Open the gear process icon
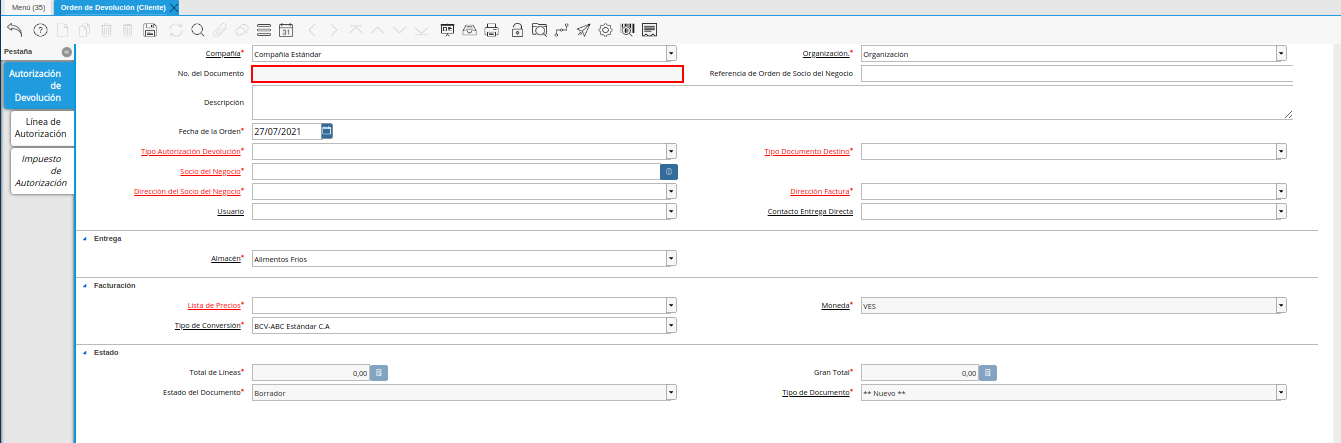The width and height of the screenshot is (1341, 443). [605, 30]
